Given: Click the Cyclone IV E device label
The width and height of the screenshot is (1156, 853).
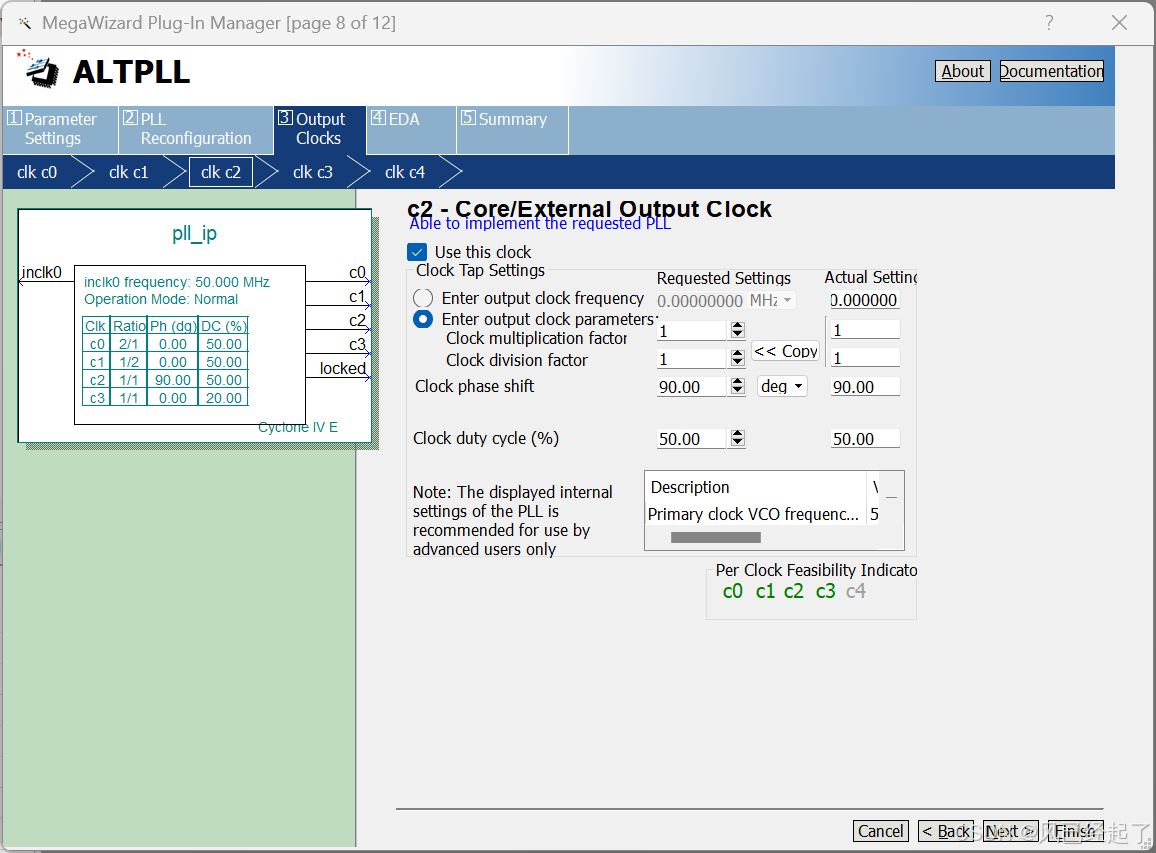Looking at the screenshot, I should point(298,427).
